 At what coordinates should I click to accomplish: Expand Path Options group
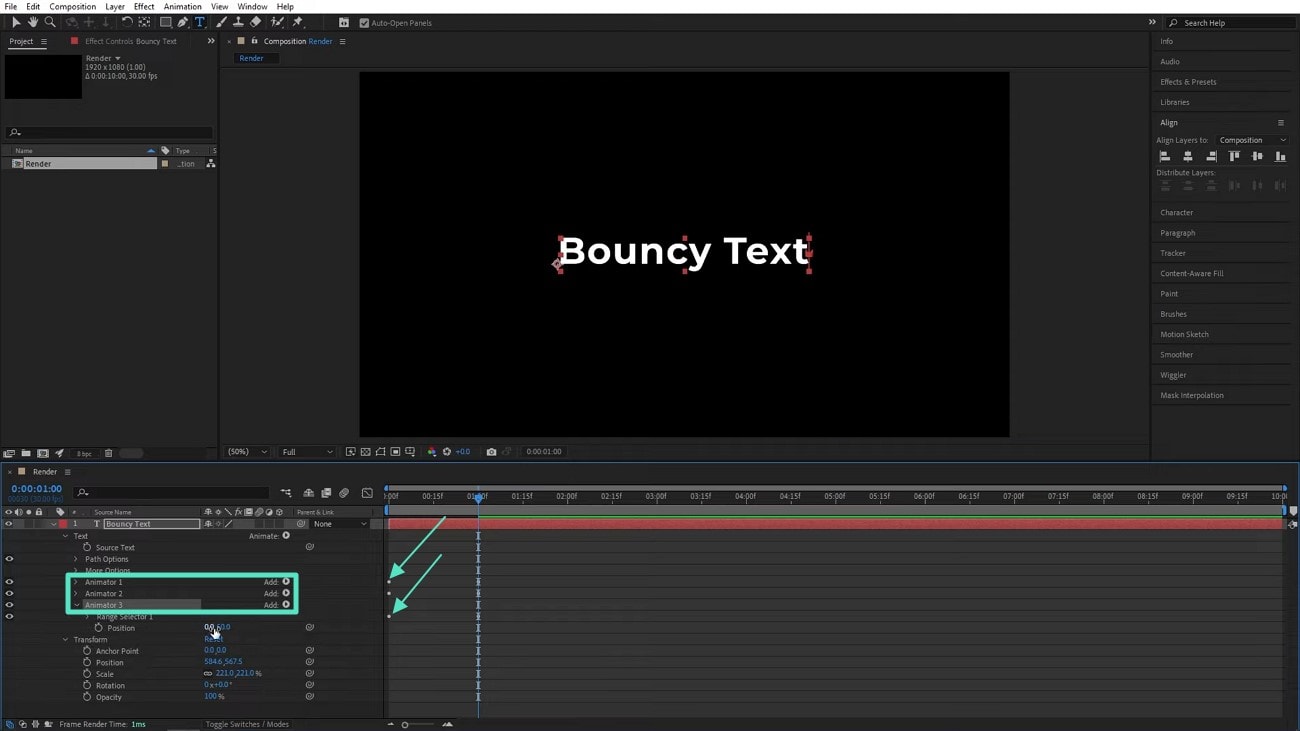pyautogui.click(x=76, y=559)
